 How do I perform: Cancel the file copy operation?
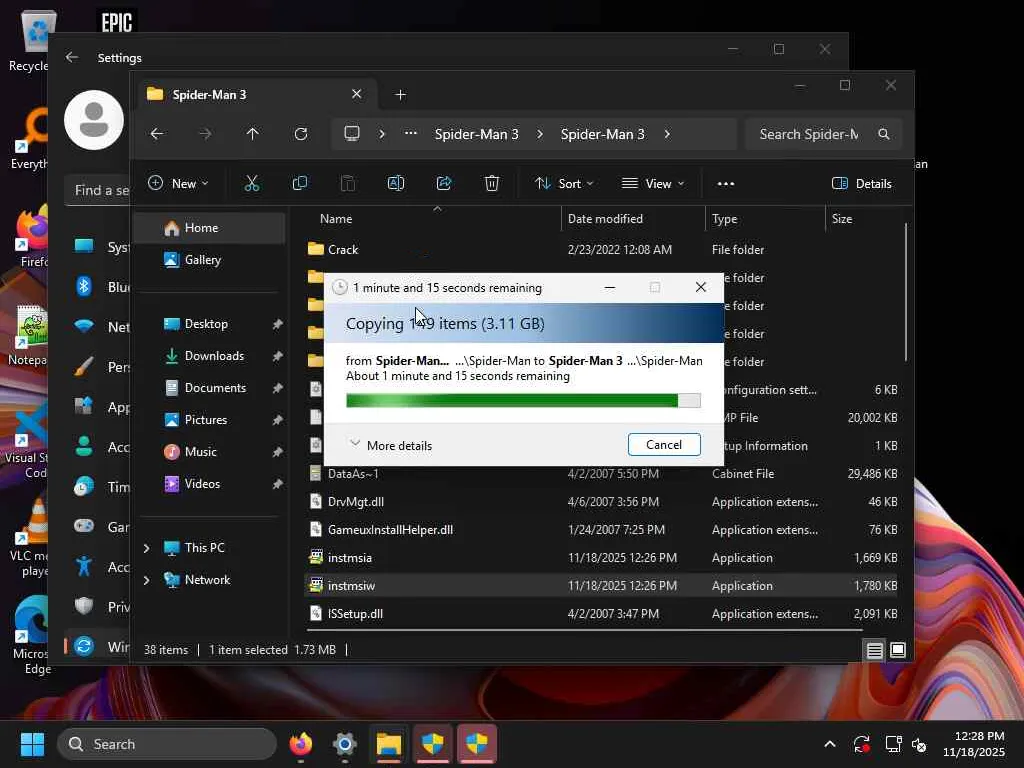664,445
